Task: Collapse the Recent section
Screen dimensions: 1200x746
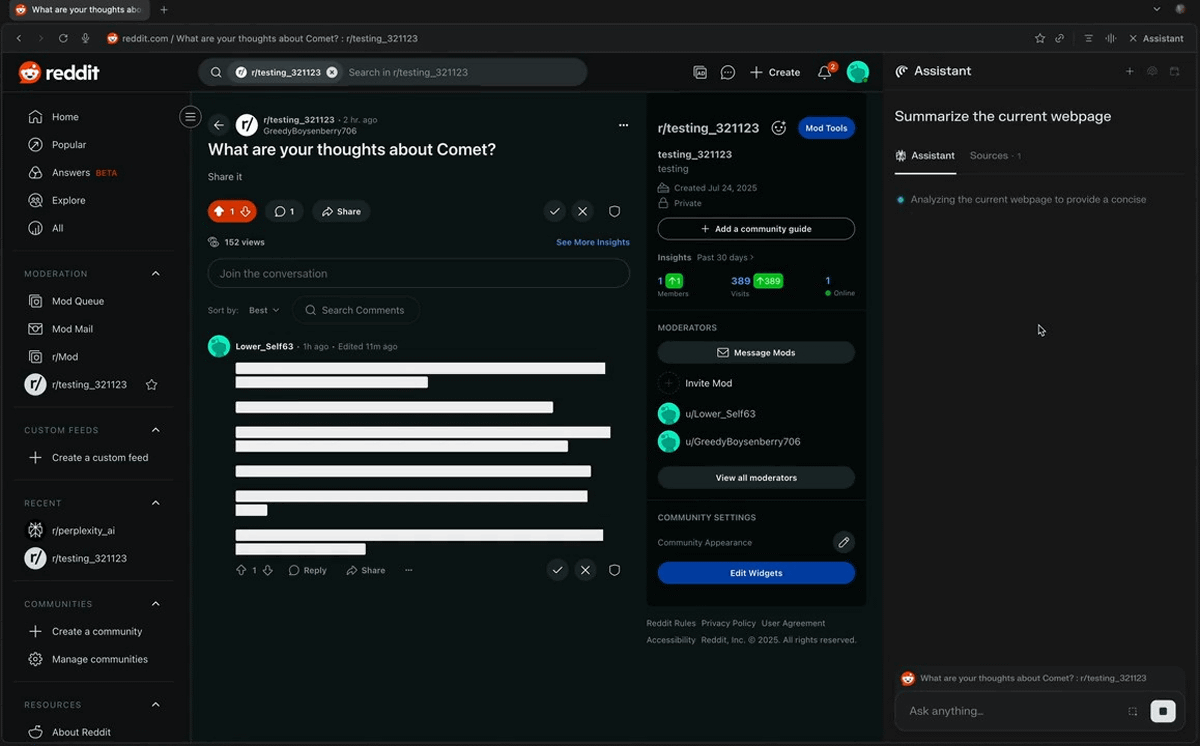Action: pyautogui.click(x=155, y=503)
